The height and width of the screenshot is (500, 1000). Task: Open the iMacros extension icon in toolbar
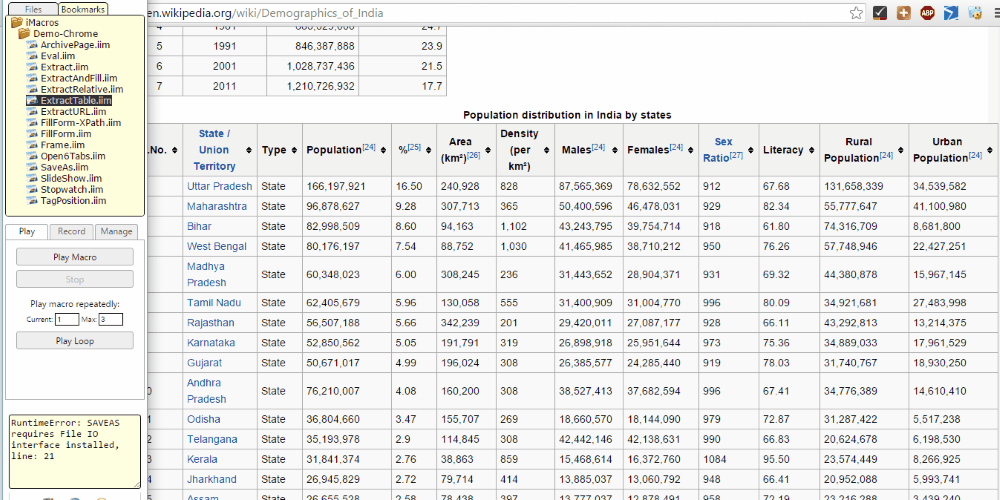975,13
